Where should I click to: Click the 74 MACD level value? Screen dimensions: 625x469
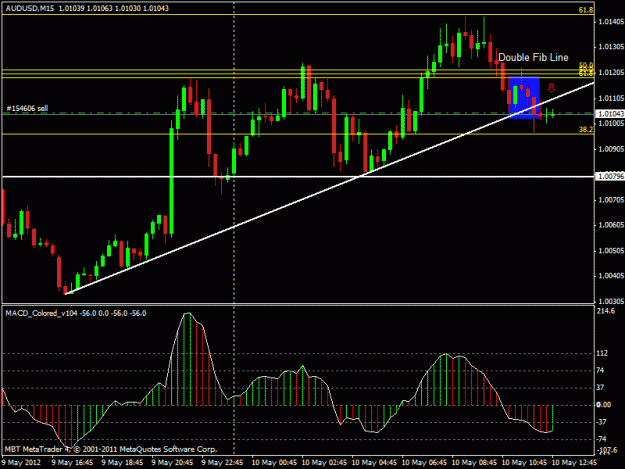(x=600, y=371)
